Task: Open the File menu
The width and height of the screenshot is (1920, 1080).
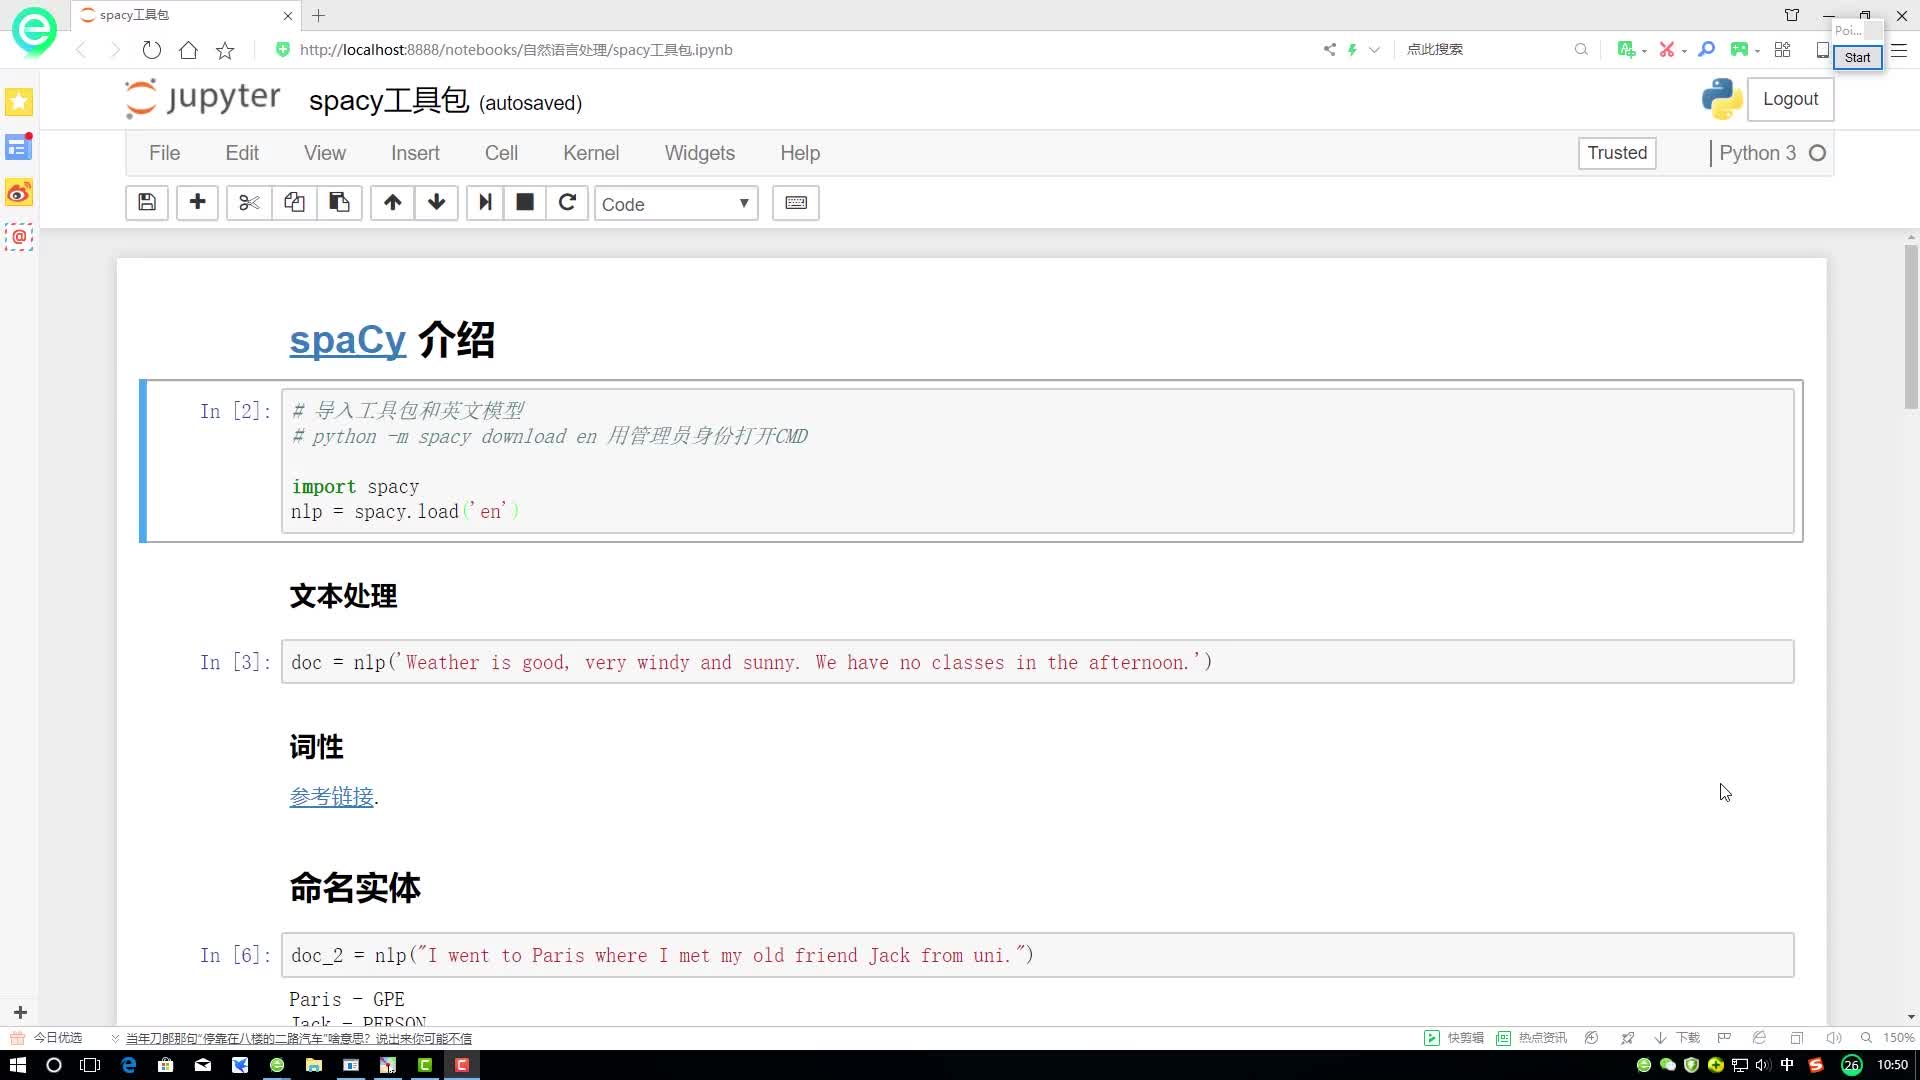Action: (164, 153)
